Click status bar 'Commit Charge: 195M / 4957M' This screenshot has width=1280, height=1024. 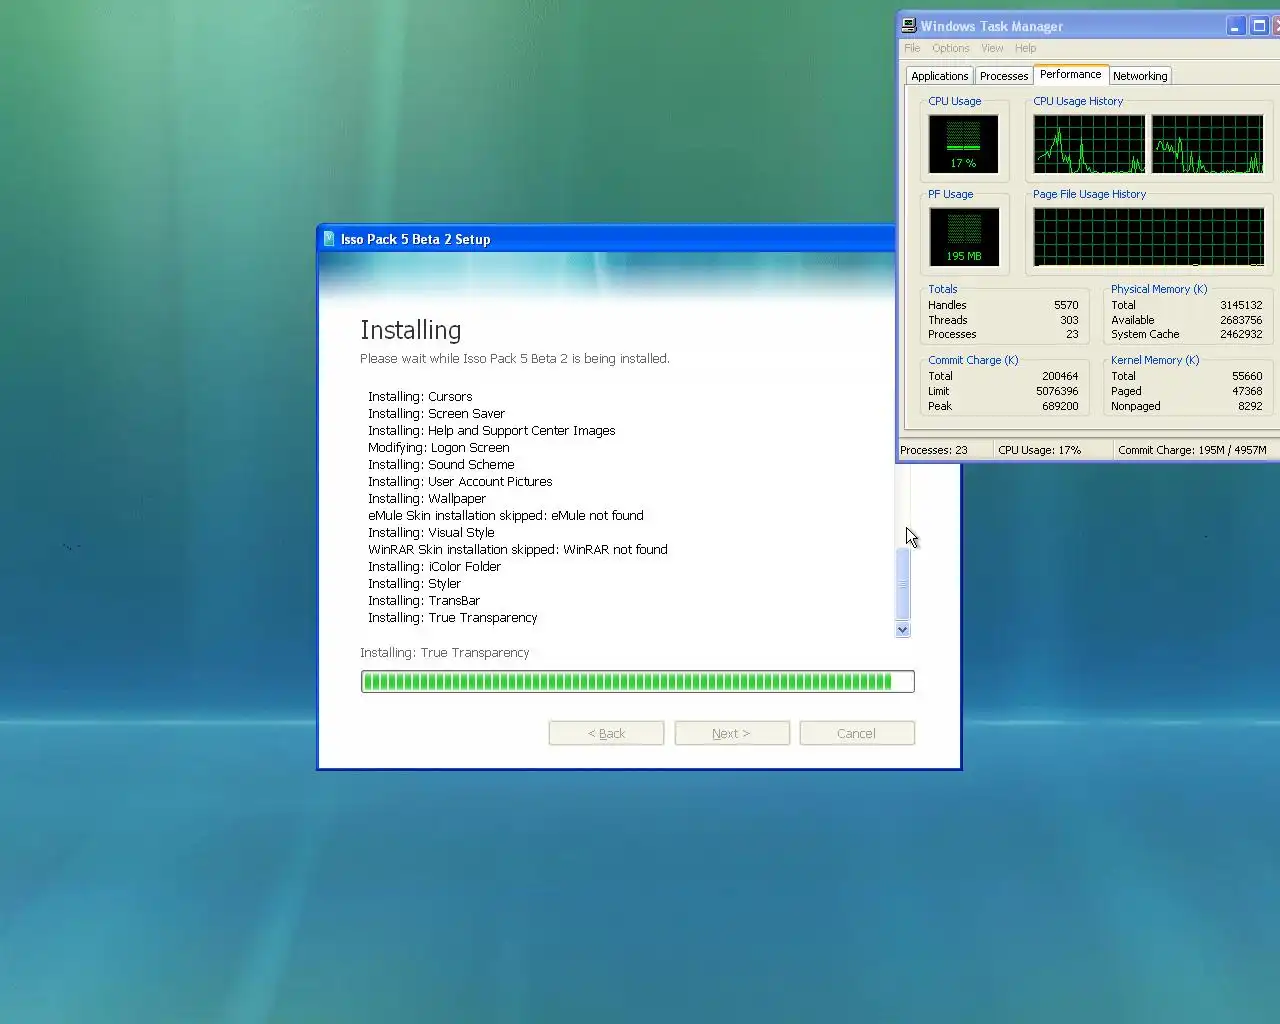(x=1193, y=450)
